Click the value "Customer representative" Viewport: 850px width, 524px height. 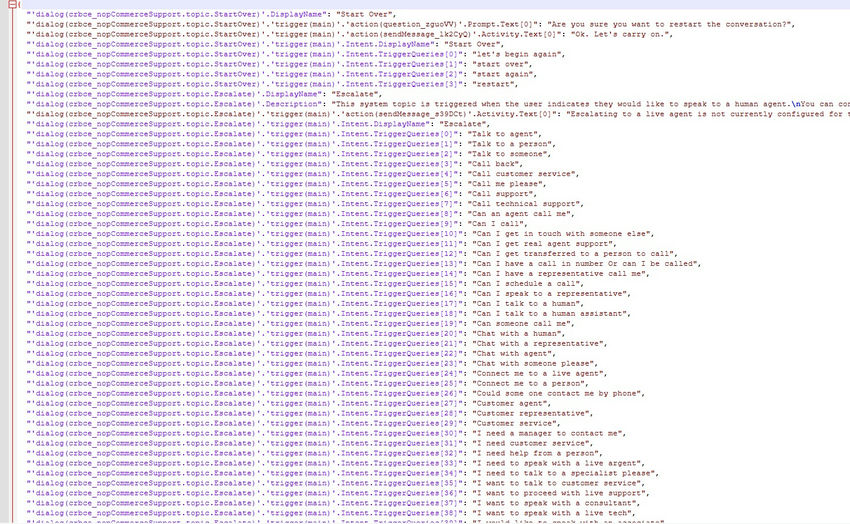[532, 413]
